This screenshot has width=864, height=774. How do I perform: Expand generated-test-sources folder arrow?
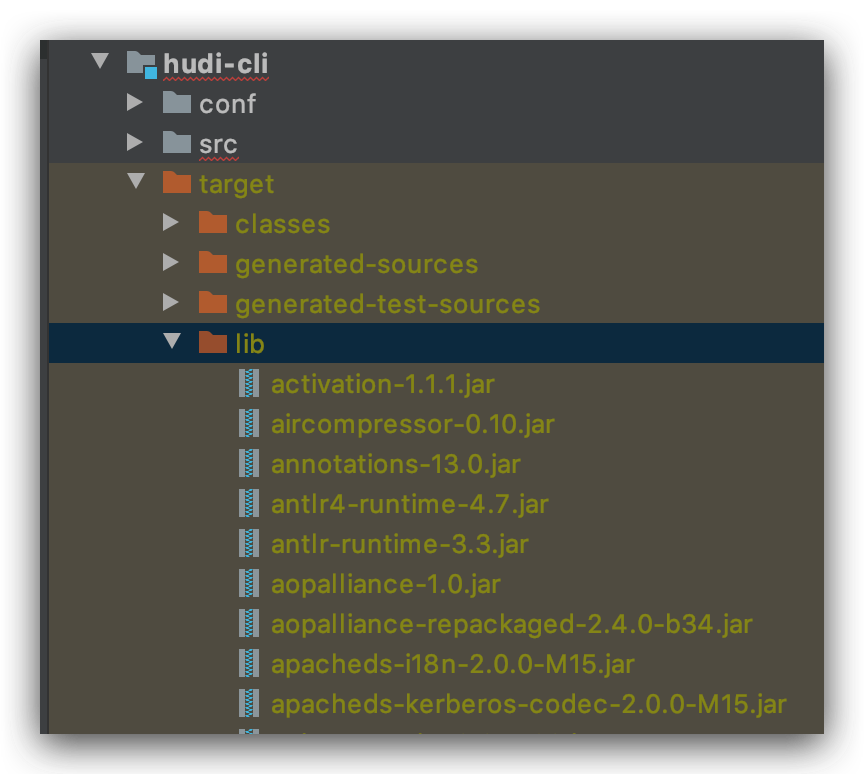click(x=171, y=302)
